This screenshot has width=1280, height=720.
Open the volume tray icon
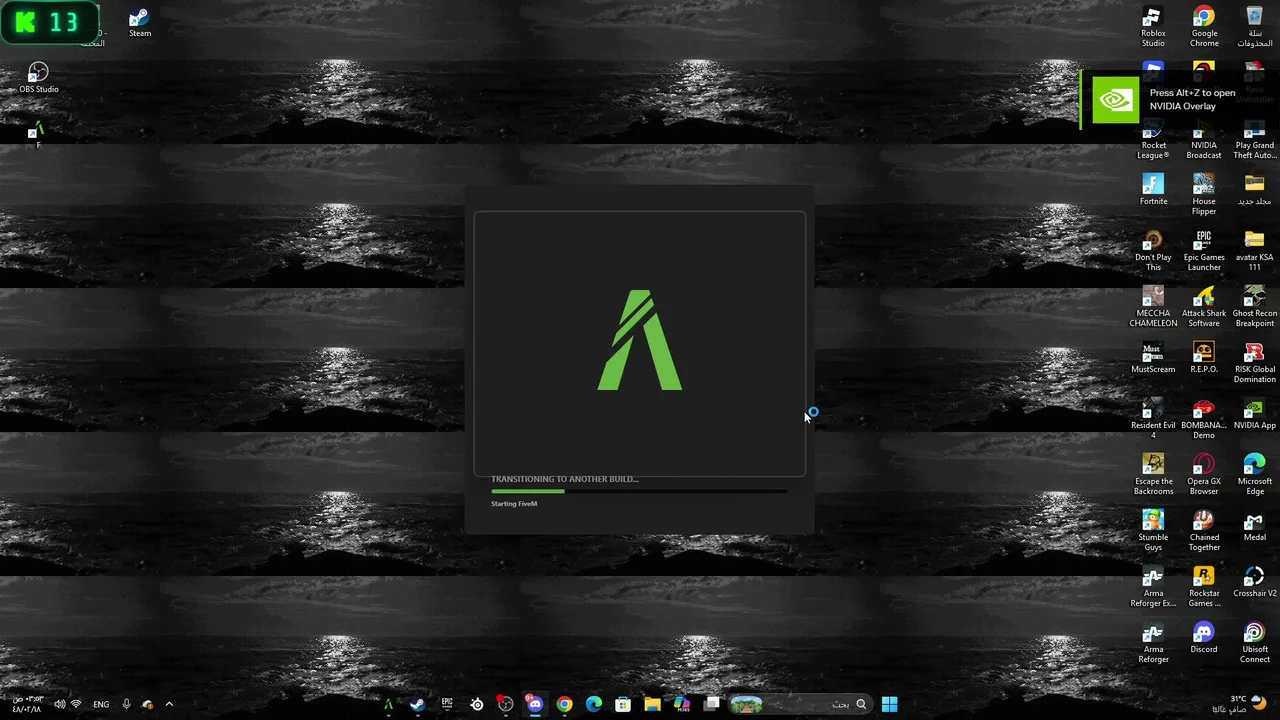point(59,704)
